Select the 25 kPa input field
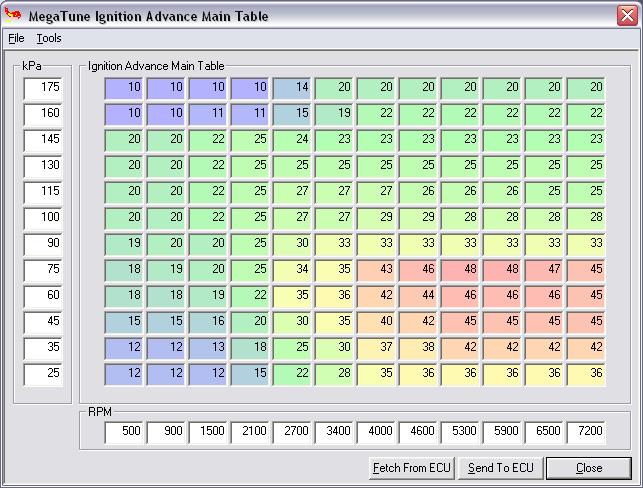 (x=43, y=374)
